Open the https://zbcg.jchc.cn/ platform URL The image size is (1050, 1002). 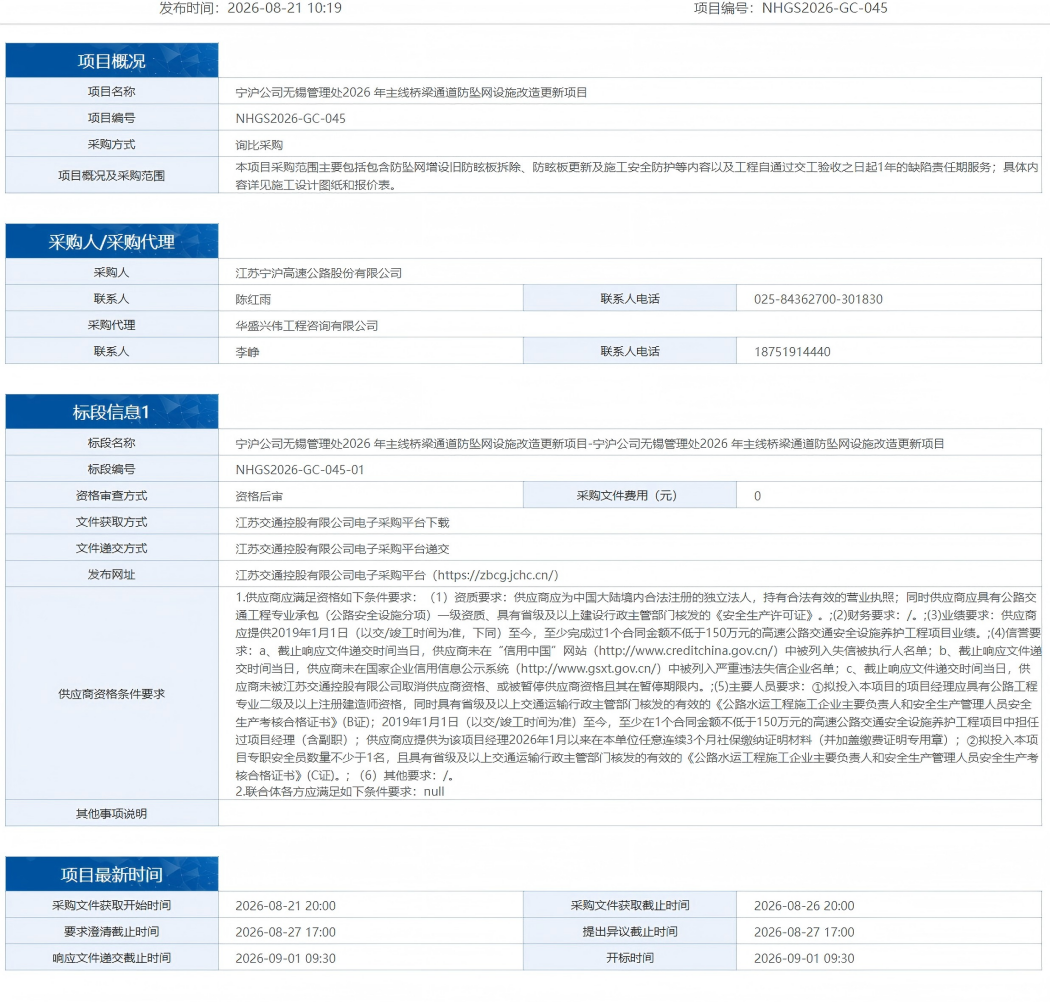tap(496, 575)
